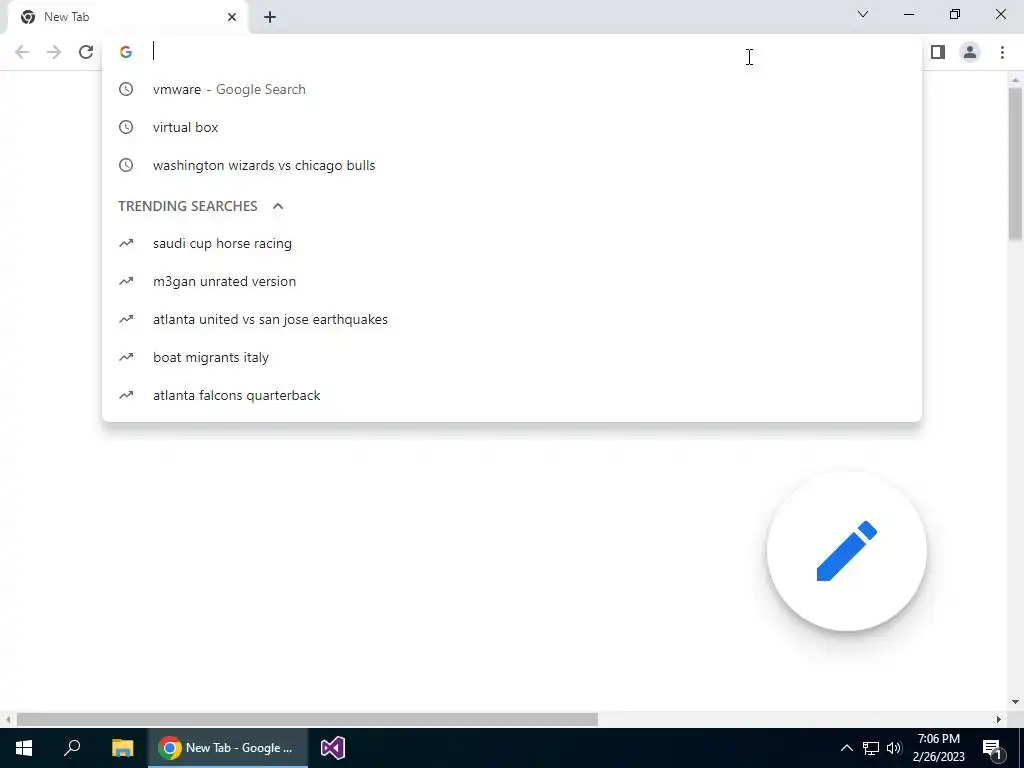
Task: Click the scrollbar up arrow
Action: (x=1015, y=80)
